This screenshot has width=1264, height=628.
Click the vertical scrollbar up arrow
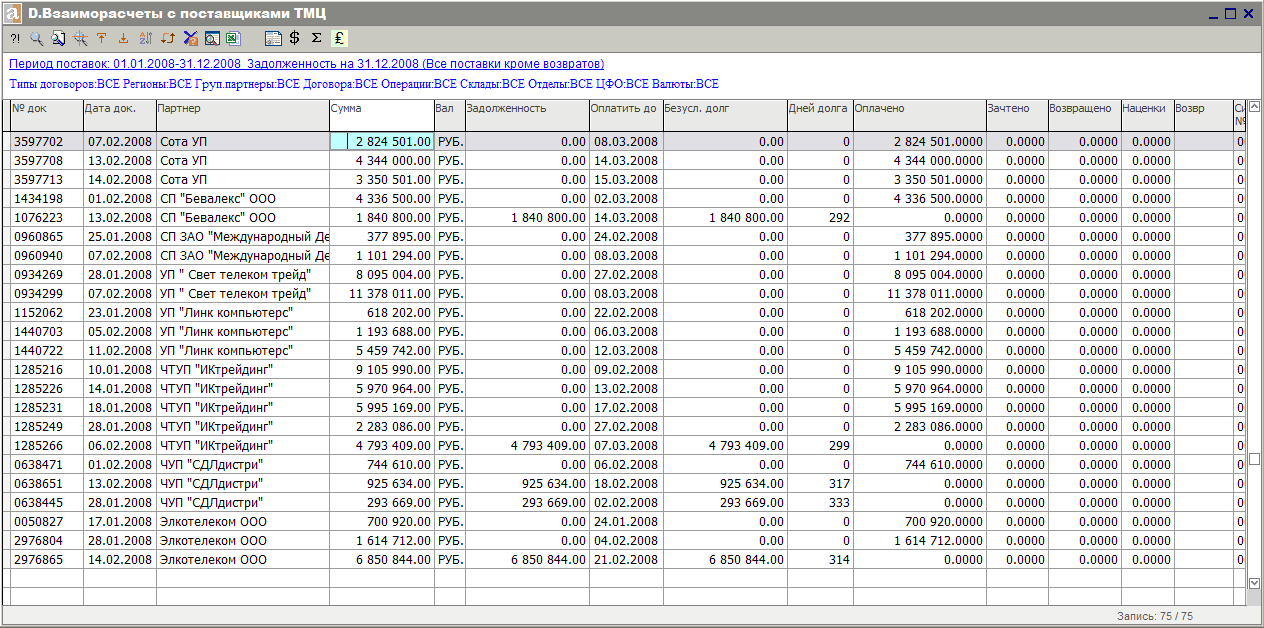coord(1254,106)
